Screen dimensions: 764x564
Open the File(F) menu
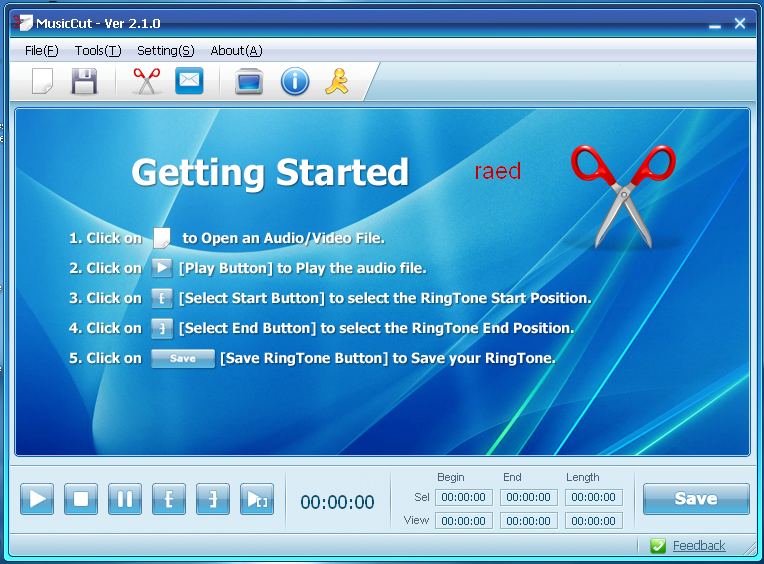41,51
